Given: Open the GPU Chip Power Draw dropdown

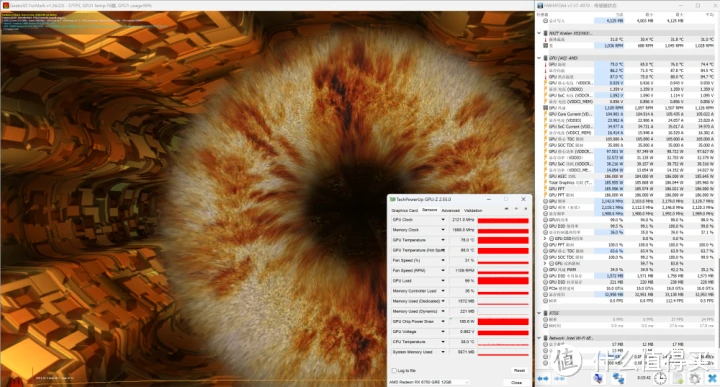Looking at the screenshot, I should click(x=443, y=321).
